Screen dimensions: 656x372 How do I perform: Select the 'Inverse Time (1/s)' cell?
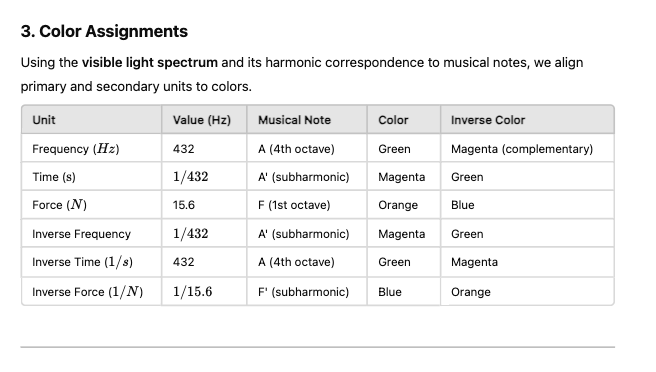click(x=92, y=262)
